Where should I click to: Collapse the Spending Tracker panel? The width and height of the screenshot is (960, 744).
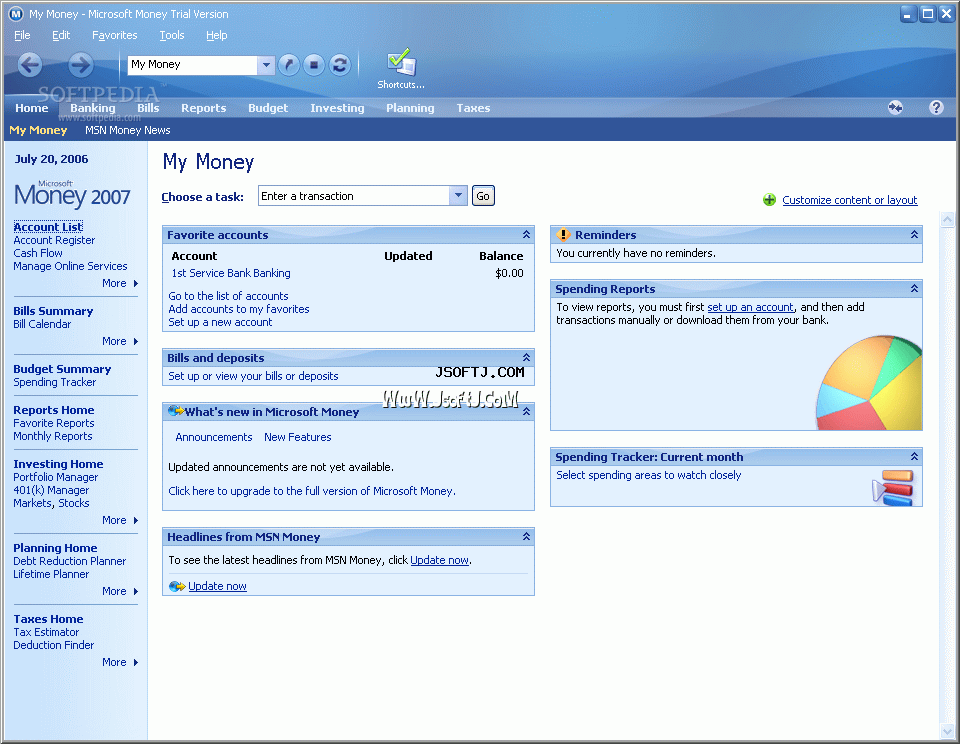(x=914, y=457)
